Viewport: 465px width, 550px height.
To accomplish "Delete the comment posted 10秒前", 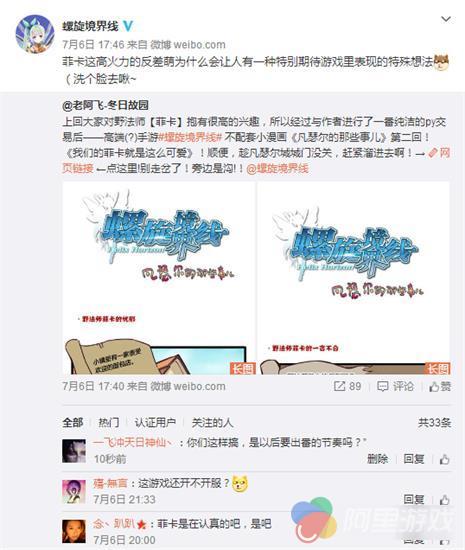I will pyautogui.click(x=377, y=459).
